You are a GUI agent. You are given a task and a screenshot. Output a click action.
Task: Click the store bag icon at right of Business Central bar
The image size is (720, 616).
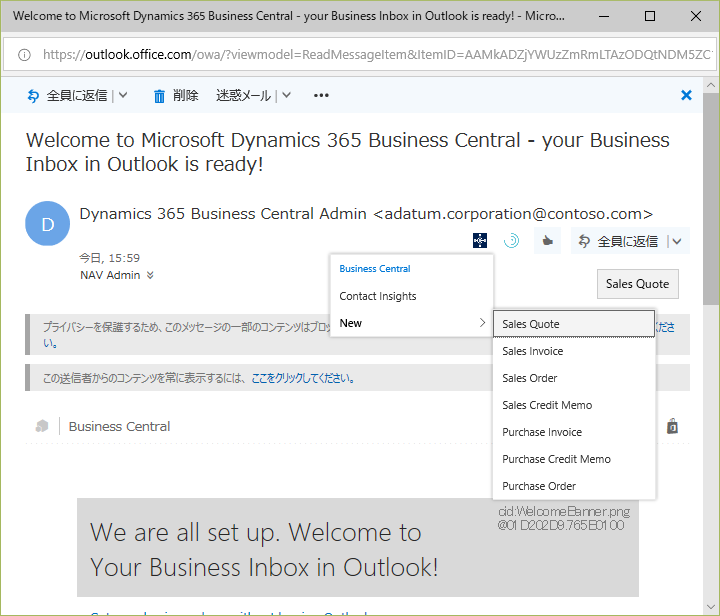tap(673, 426)
